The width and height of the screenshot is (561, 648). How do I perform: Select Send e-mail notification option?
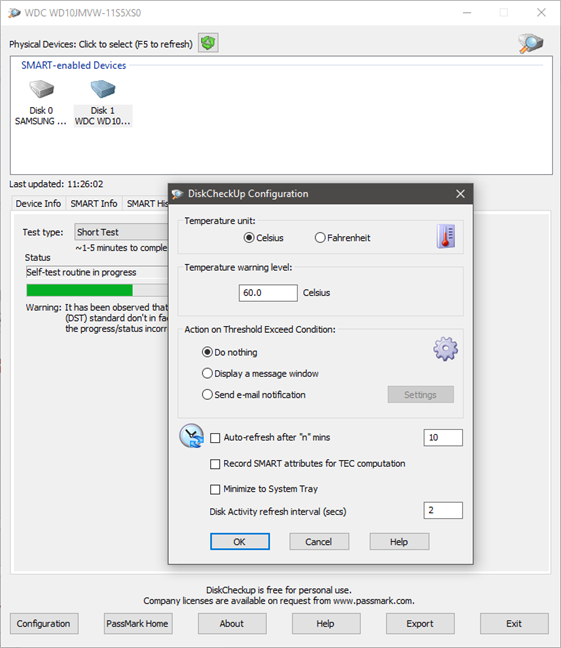click(207, 395)
